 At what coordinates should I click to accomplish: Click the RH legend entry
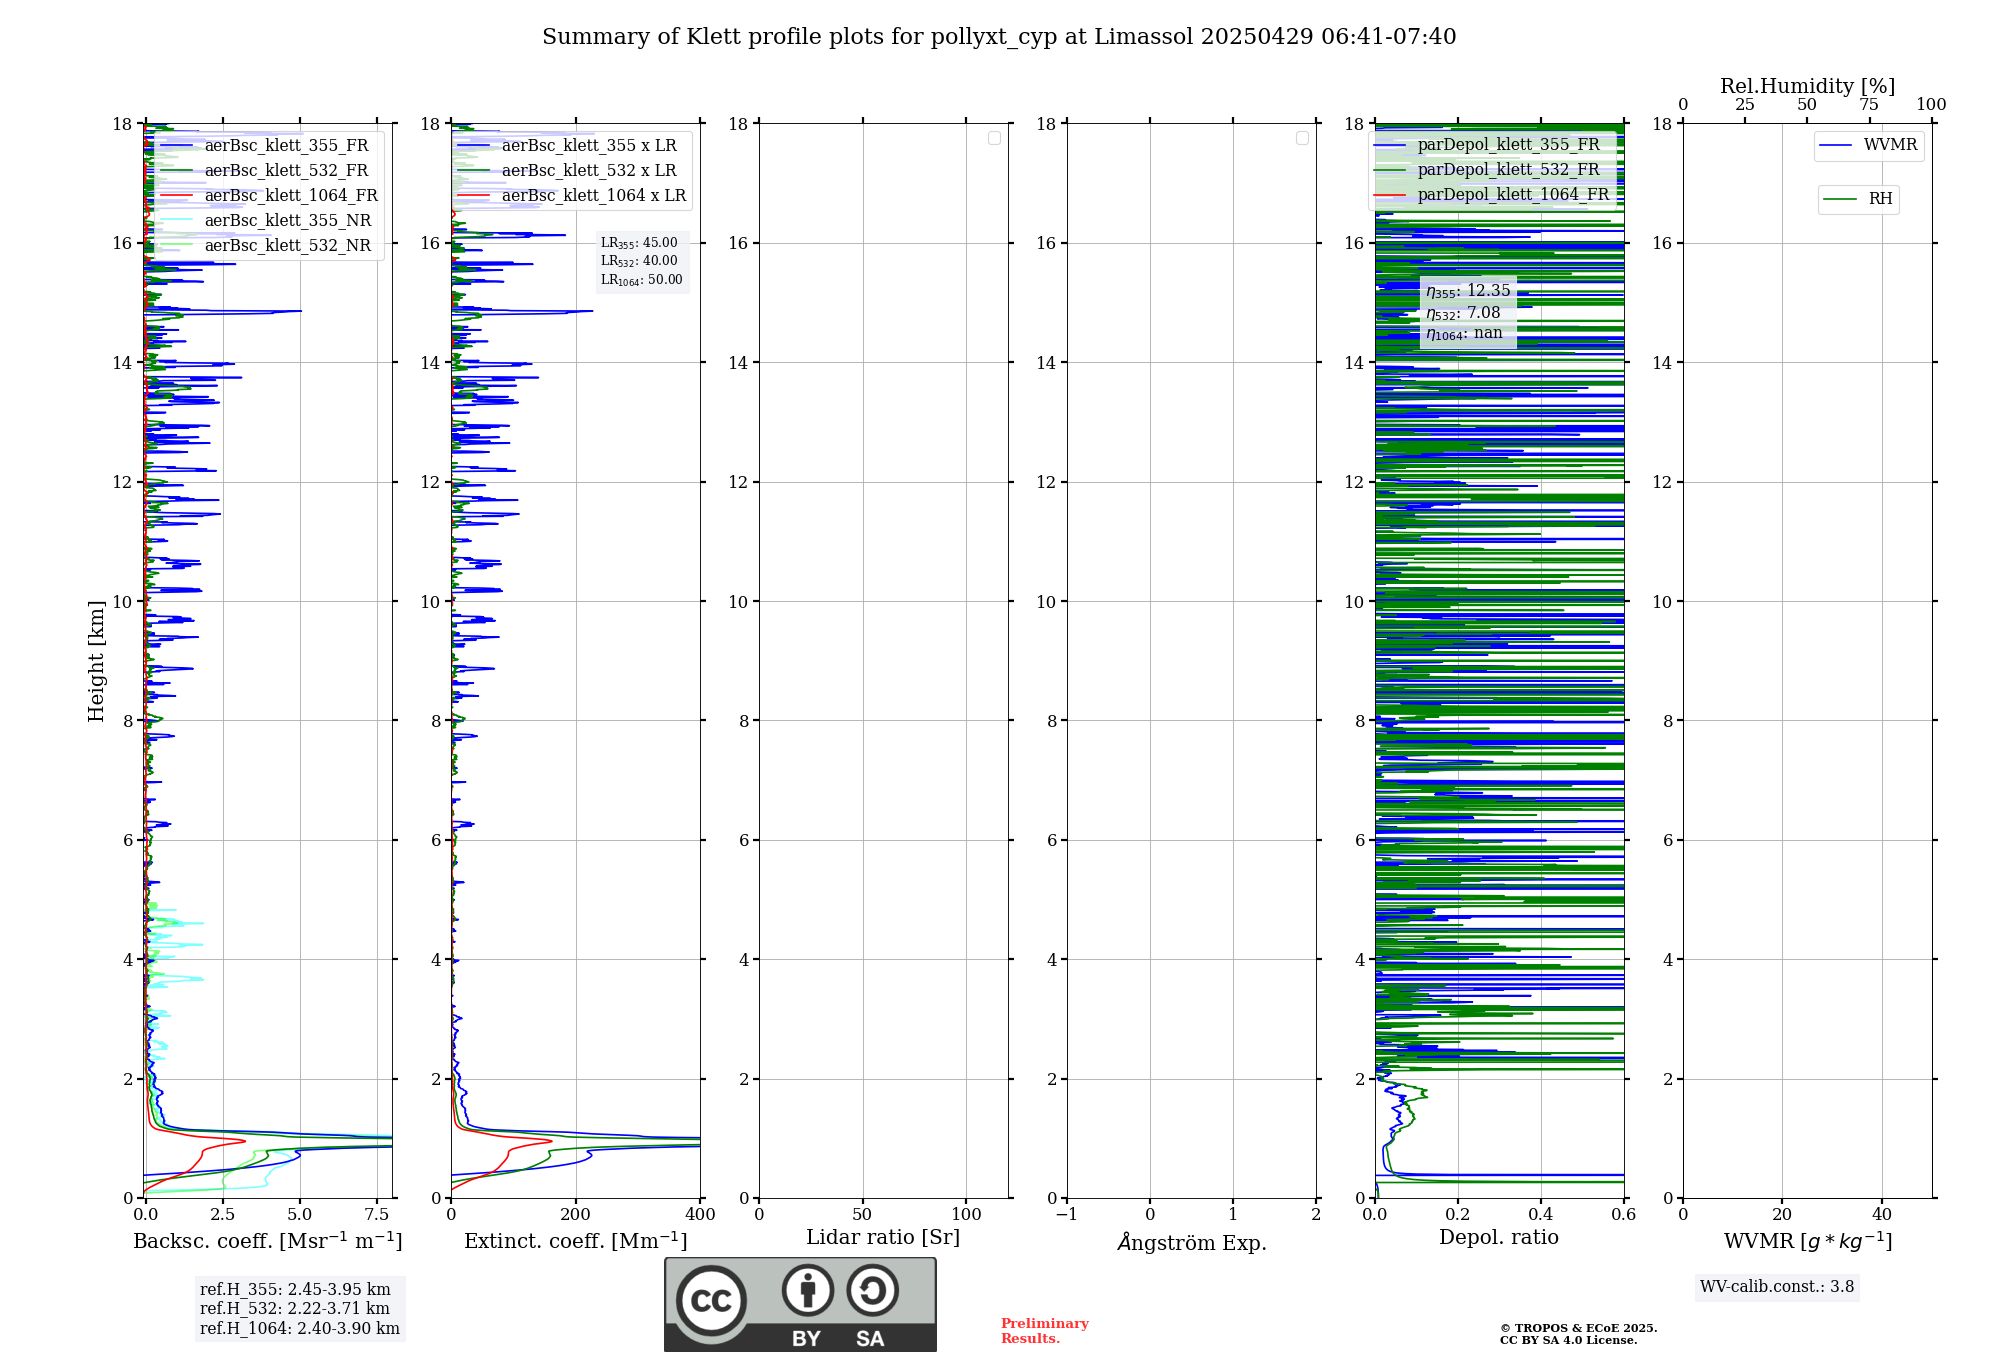pos(1857,199)
